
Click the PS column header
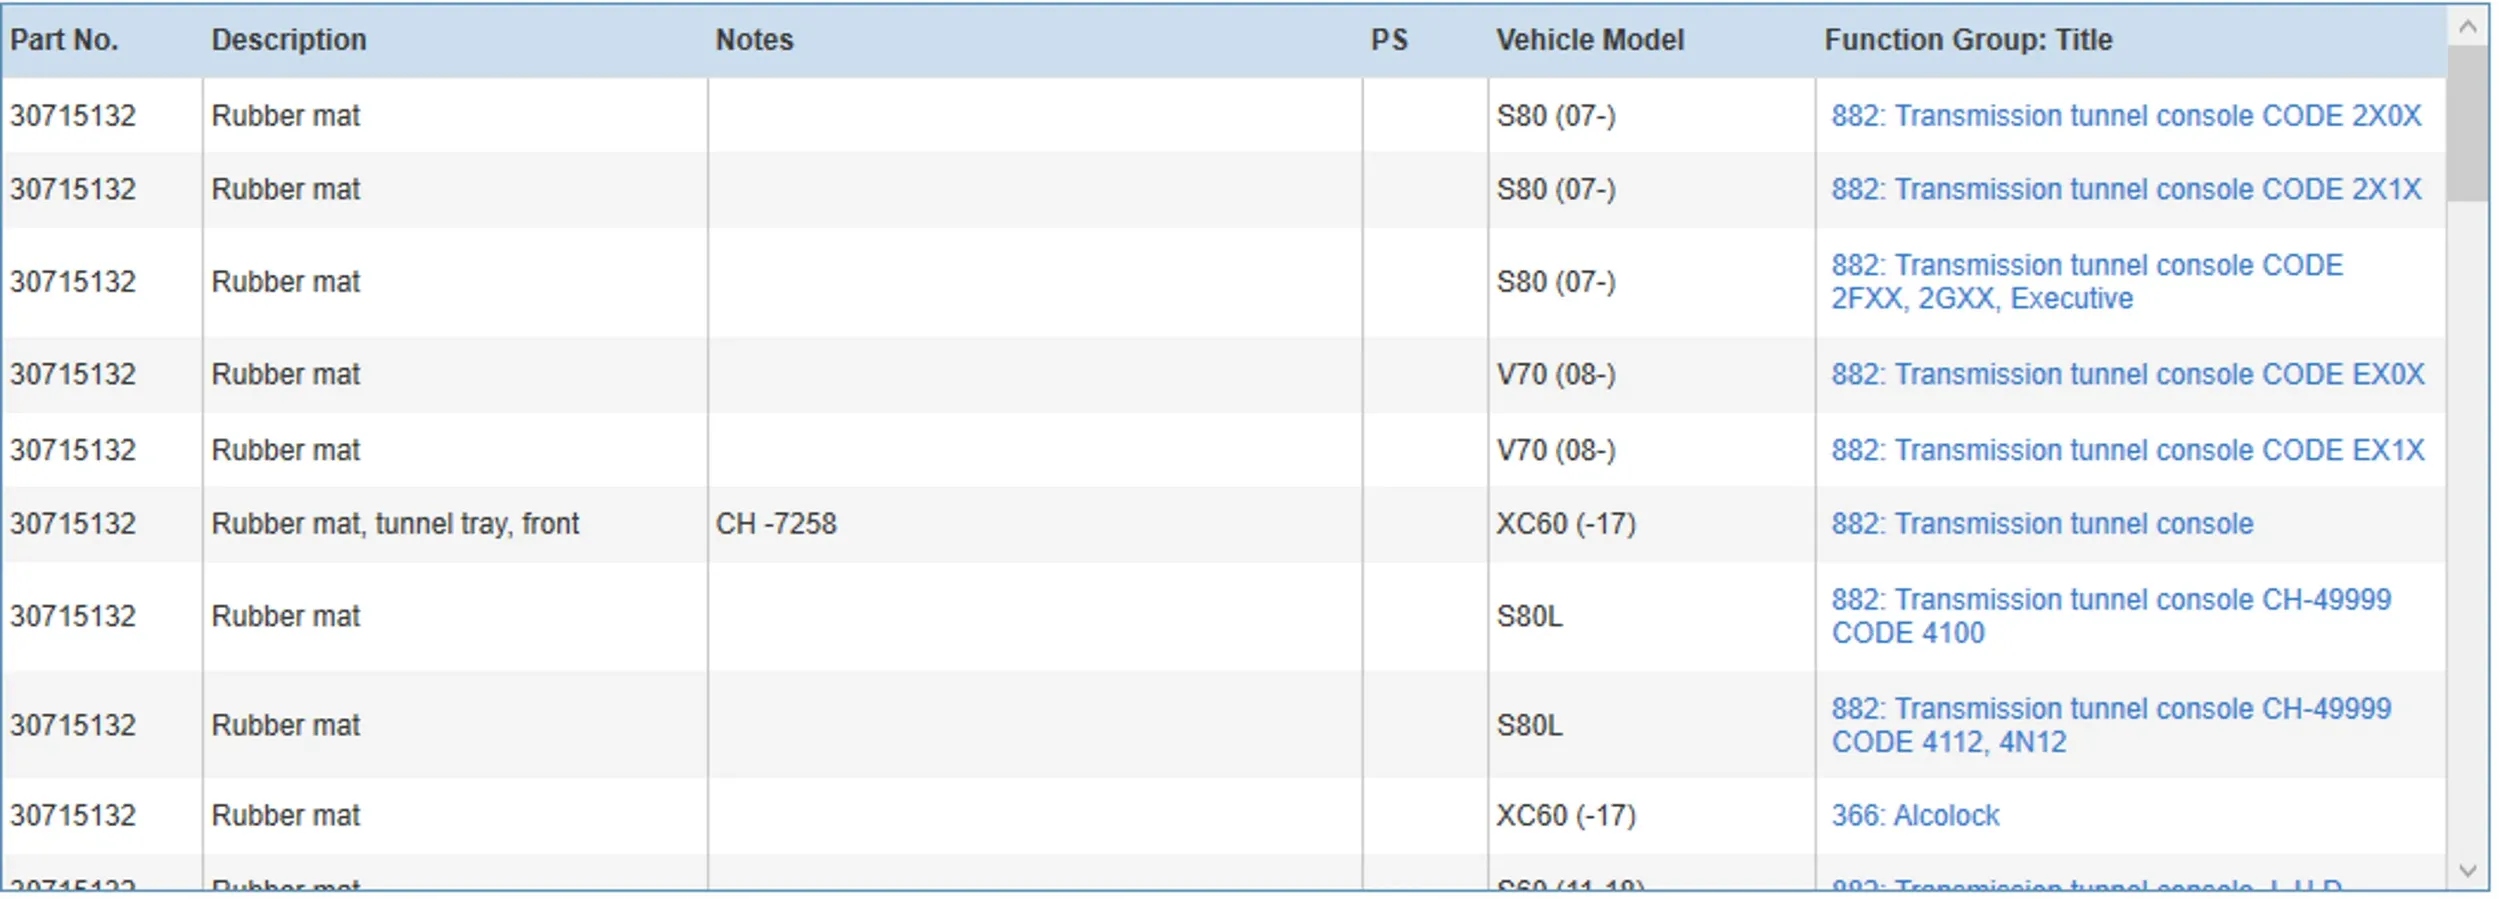click(1388, 40)
